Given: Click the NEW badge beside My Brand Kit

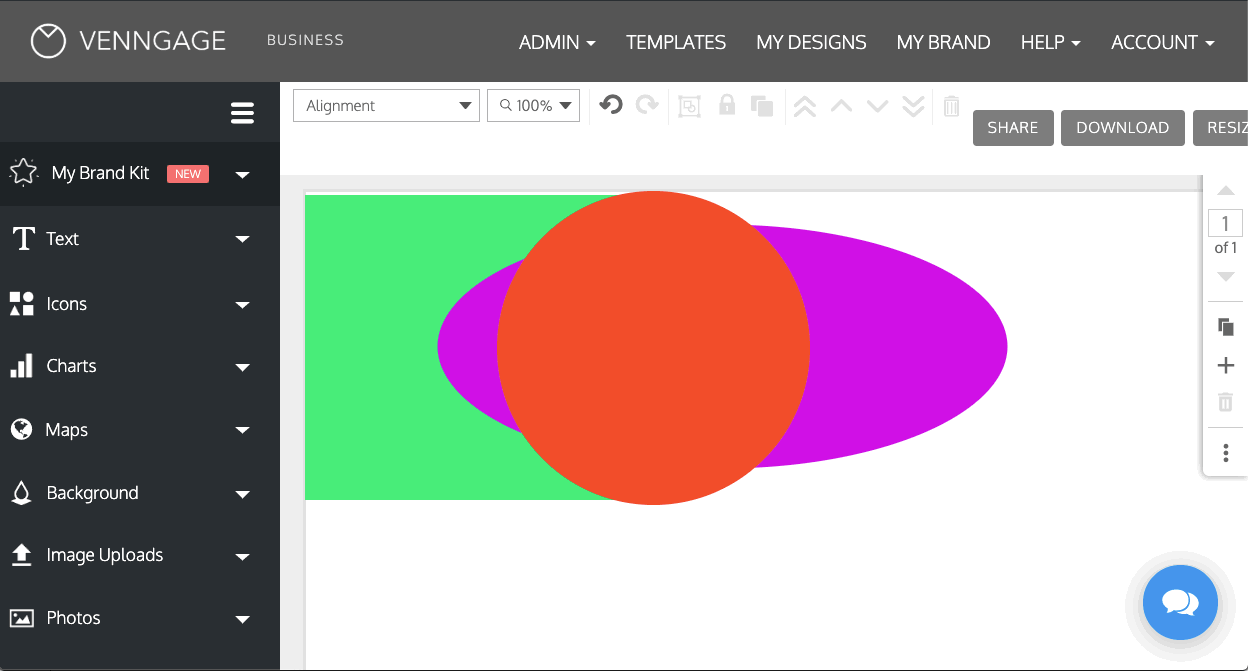Looking at the screenshot, I should click(x=188, y=174).
